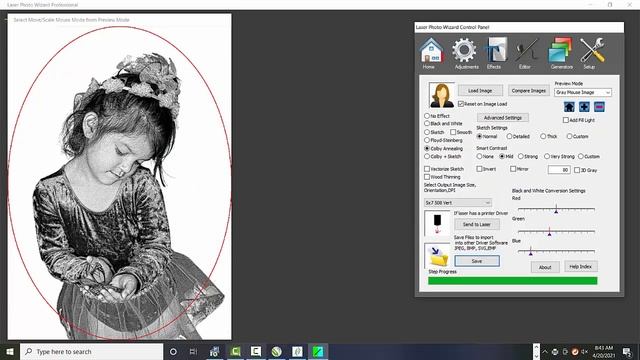The height and width of the screenshot is (360, 640).
Task: Open Cortana circle on the taskbar
Action: point(173,352)
